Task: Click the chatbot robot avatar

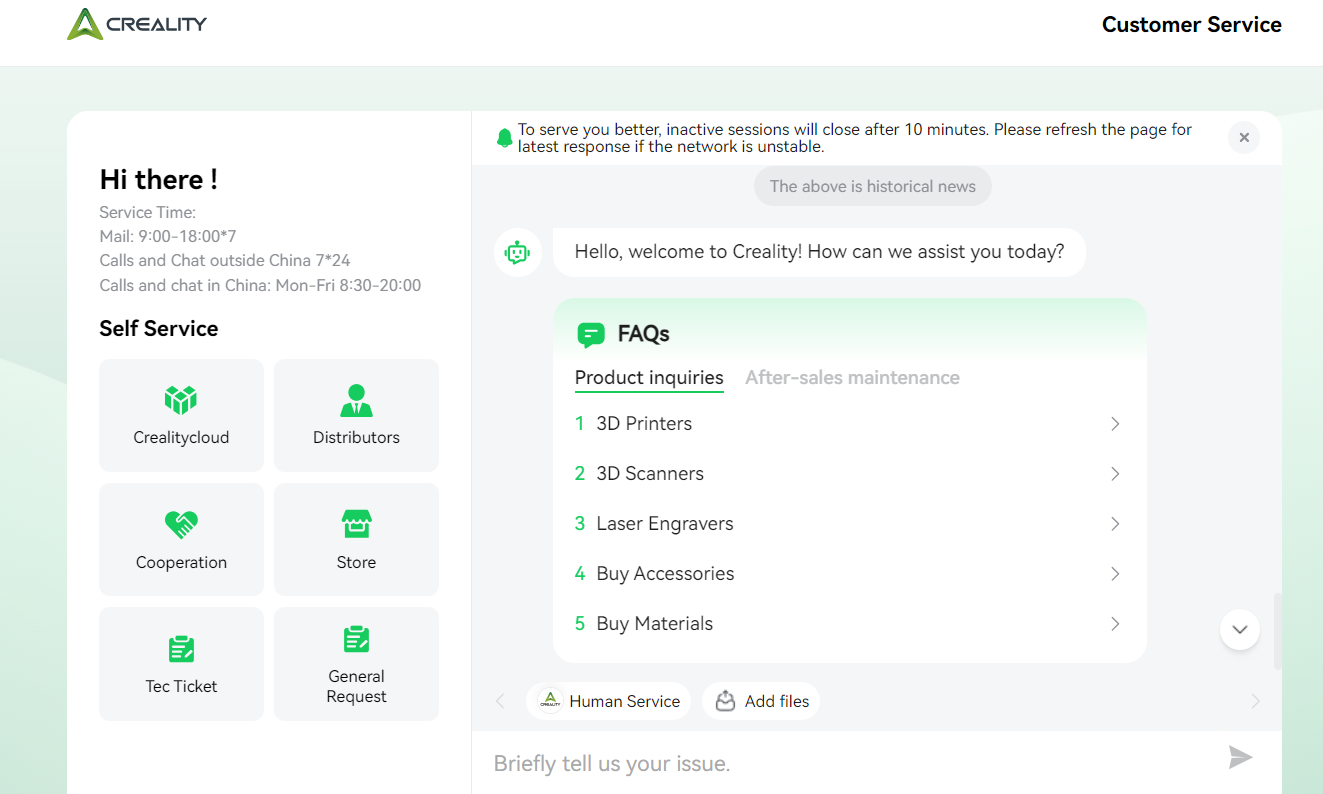Action: coord(517,253)
